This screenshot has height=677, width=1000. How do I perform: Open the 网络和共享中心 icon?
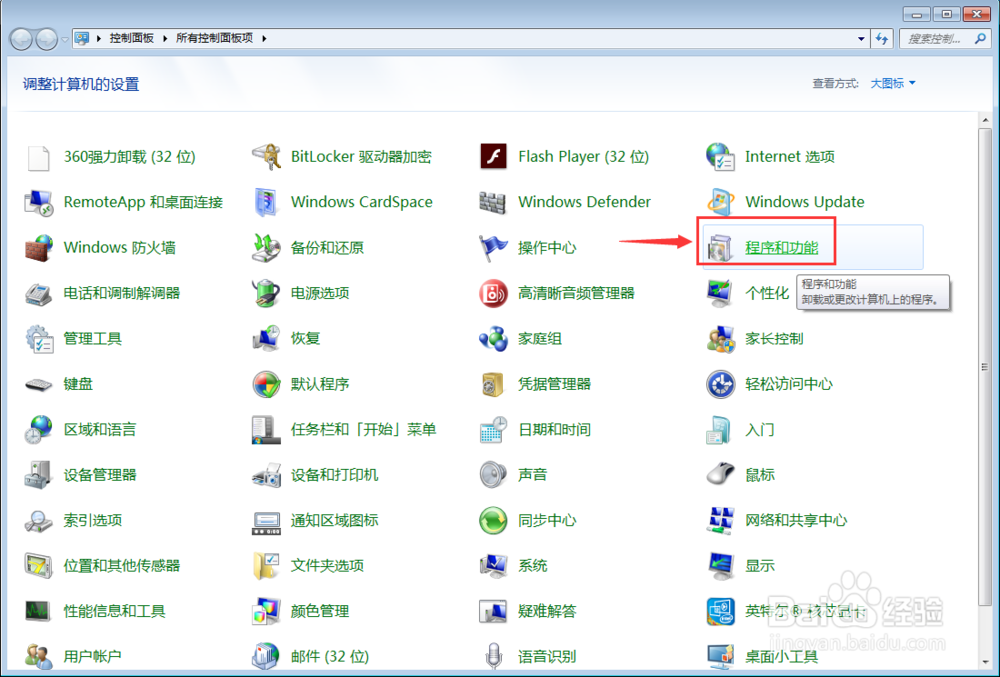click(721, 521)
